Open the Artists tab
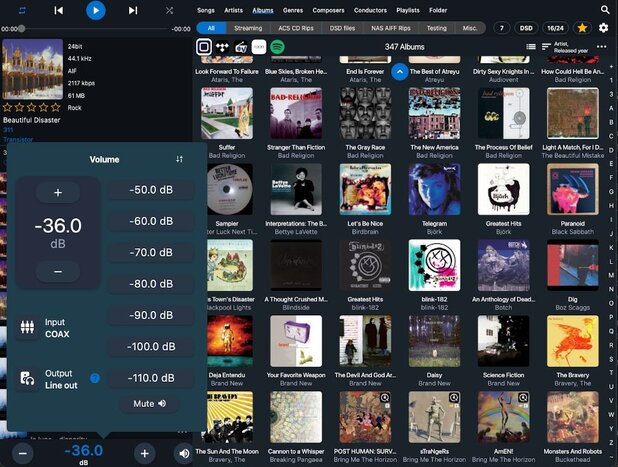Viewport: 618px width, 467px height. click(x=233, y=10)
